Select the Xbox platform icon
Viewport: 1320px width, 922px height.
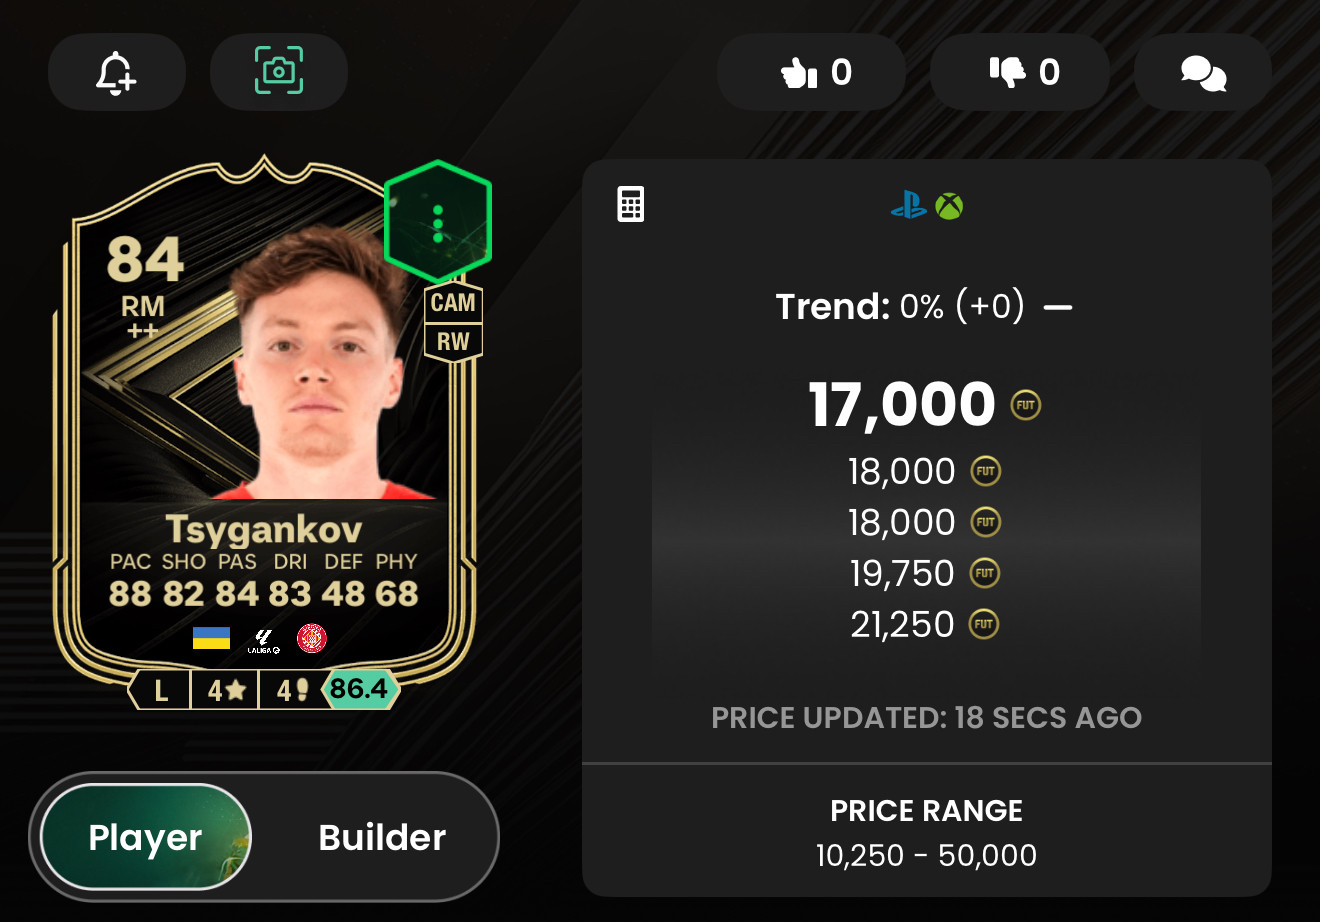coord(949,207)
